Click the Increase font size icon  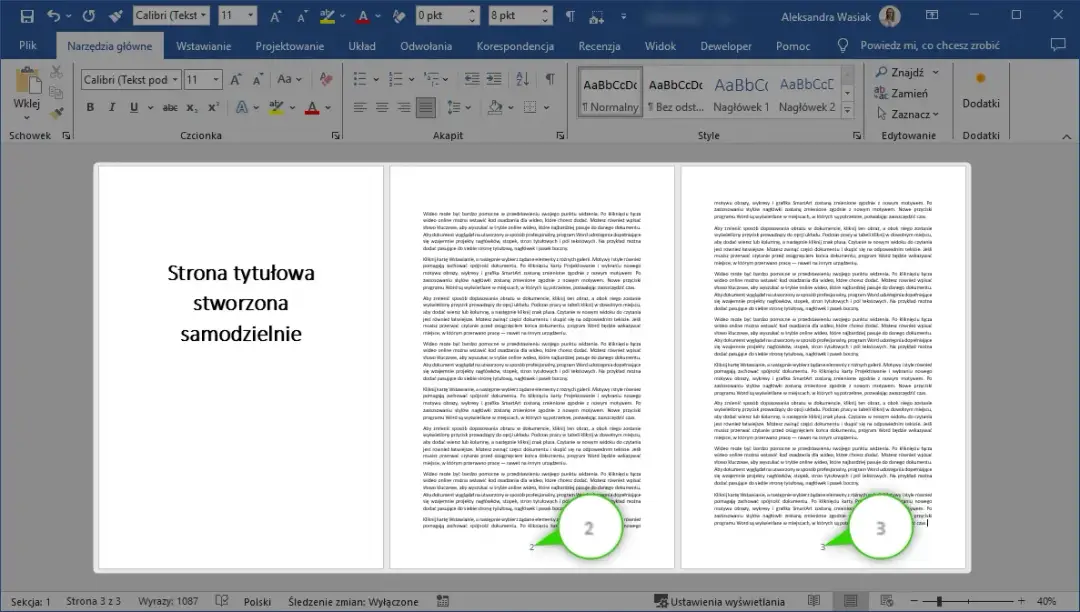click(236, 79)
